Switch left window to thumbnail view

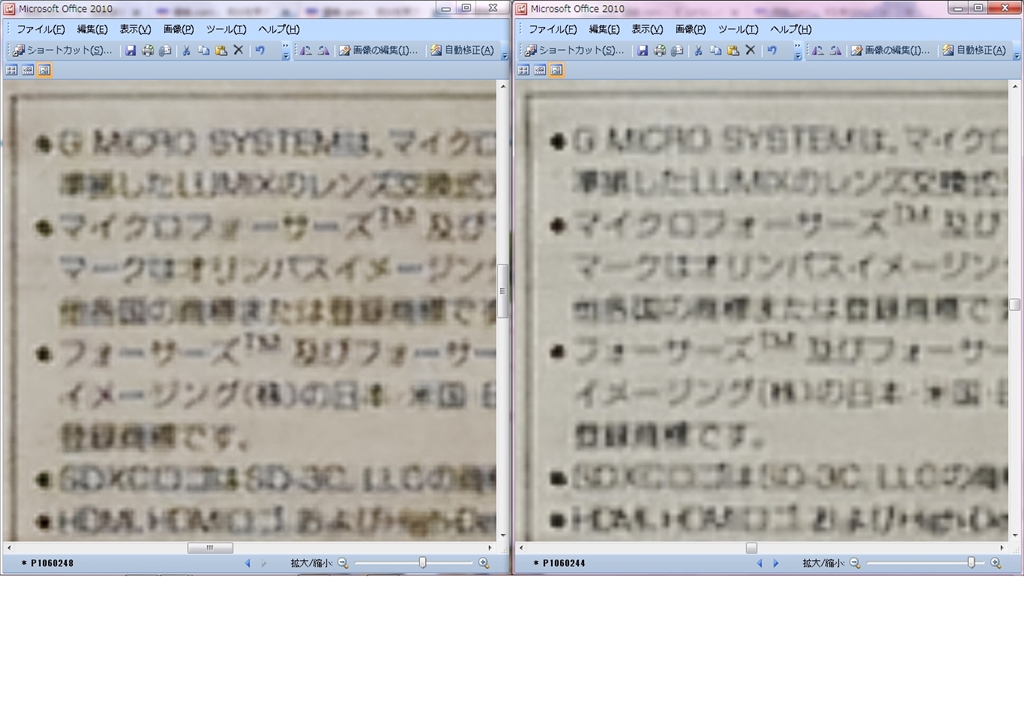tap(12, 70)
